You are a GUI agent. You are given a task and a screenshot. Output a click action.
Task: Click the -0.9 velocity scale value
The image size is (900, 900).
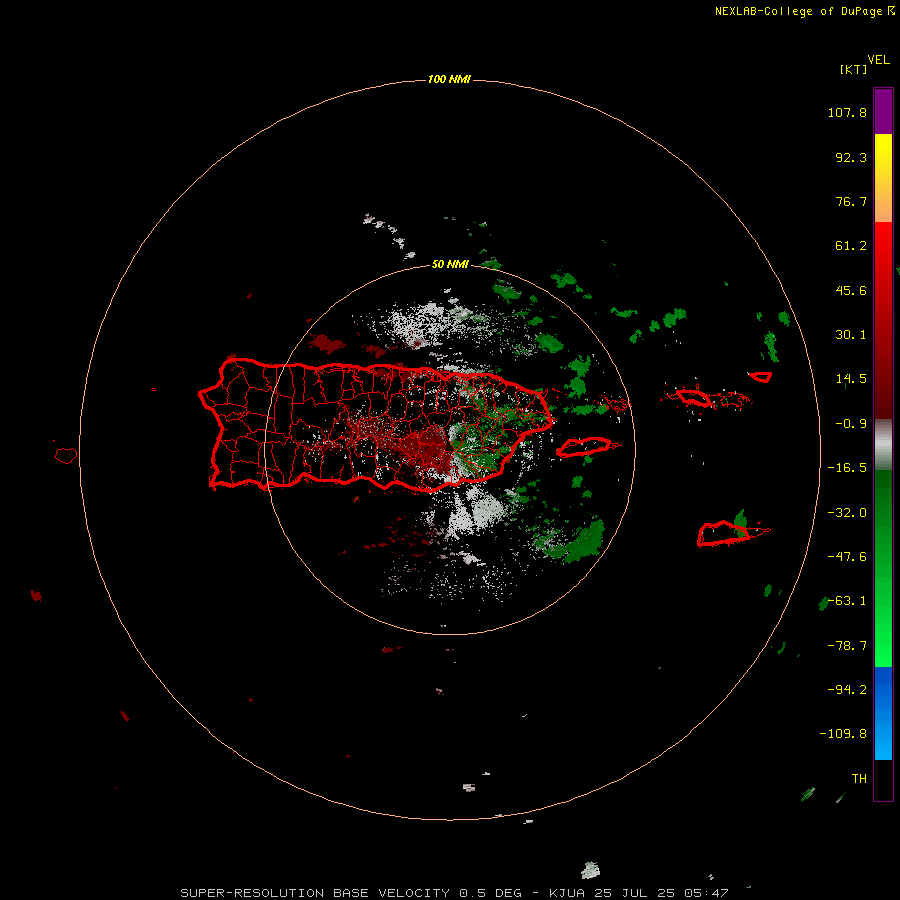pos(851,424)
